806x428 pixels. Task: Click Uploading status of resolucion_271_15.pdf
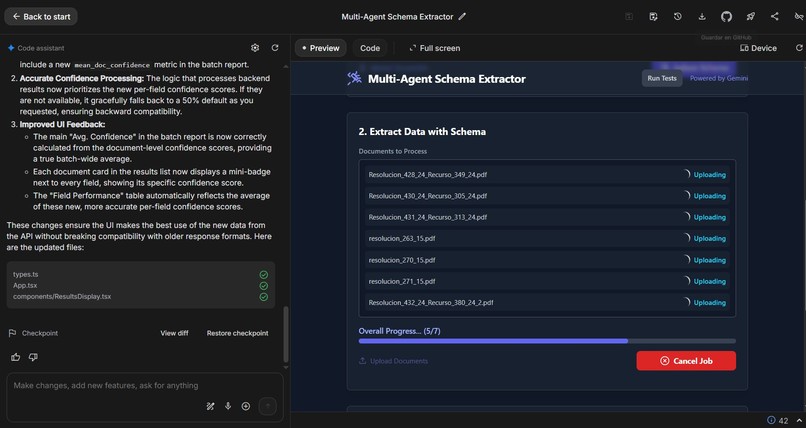tap(709, 281)
